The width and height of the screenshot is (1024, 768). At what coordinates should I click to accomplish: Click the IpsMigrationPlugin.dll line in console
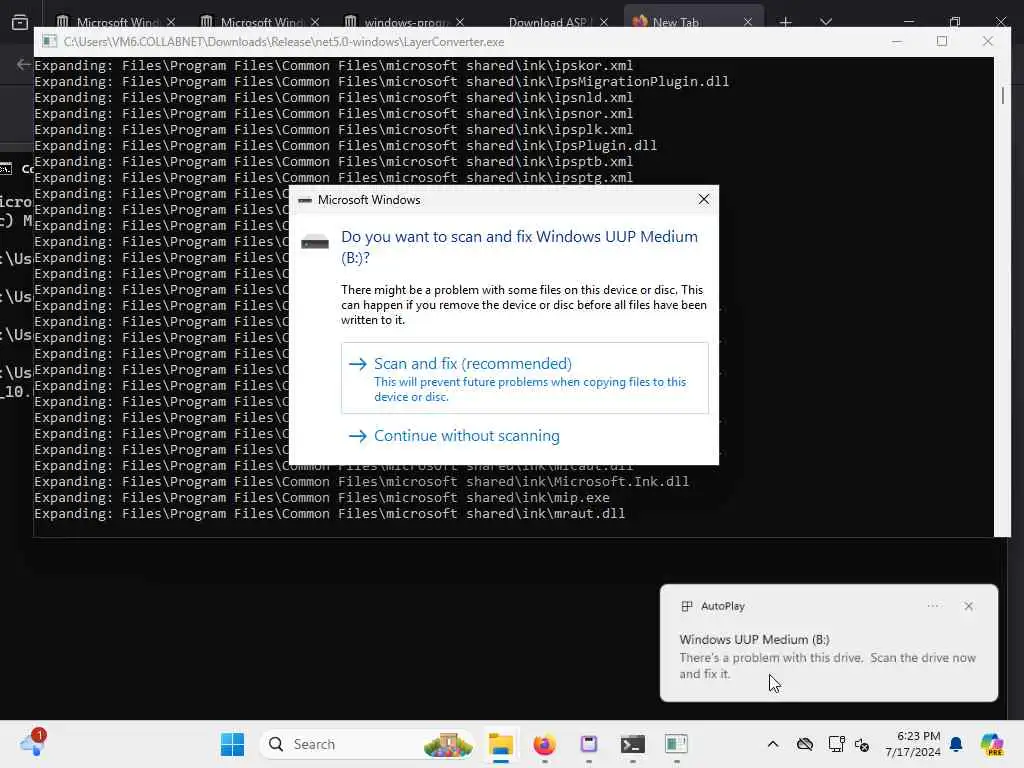381,82
